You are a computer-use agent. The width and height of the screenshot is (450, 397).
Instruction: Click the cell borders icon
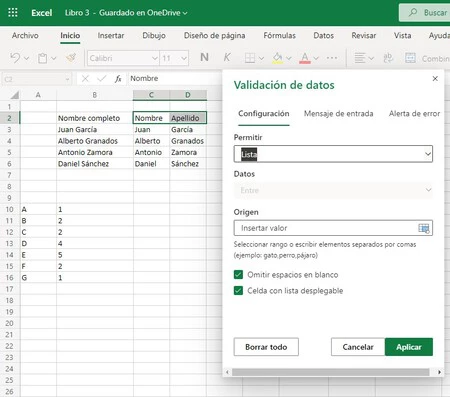250,58
